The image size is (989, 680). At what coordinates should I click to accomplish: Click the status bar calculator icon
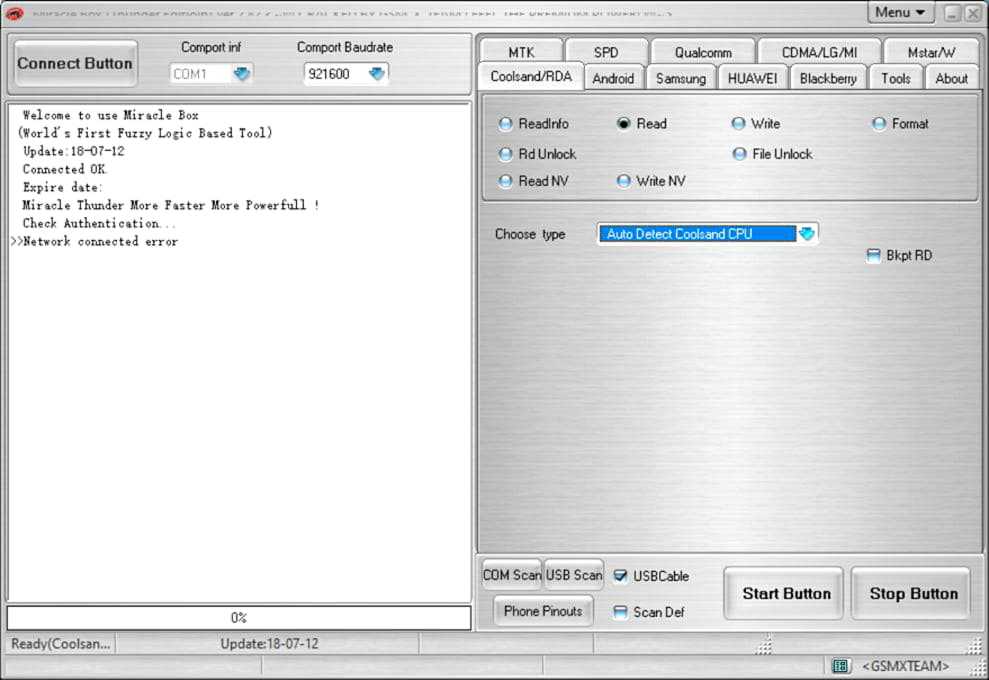point(840,666)
